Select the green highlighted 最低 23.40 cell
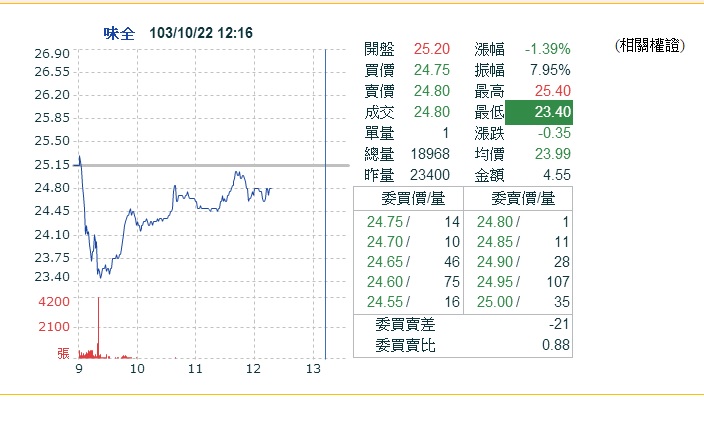This screenshot has height=437, width=704. pyautogui.click(x=539, y=112)
